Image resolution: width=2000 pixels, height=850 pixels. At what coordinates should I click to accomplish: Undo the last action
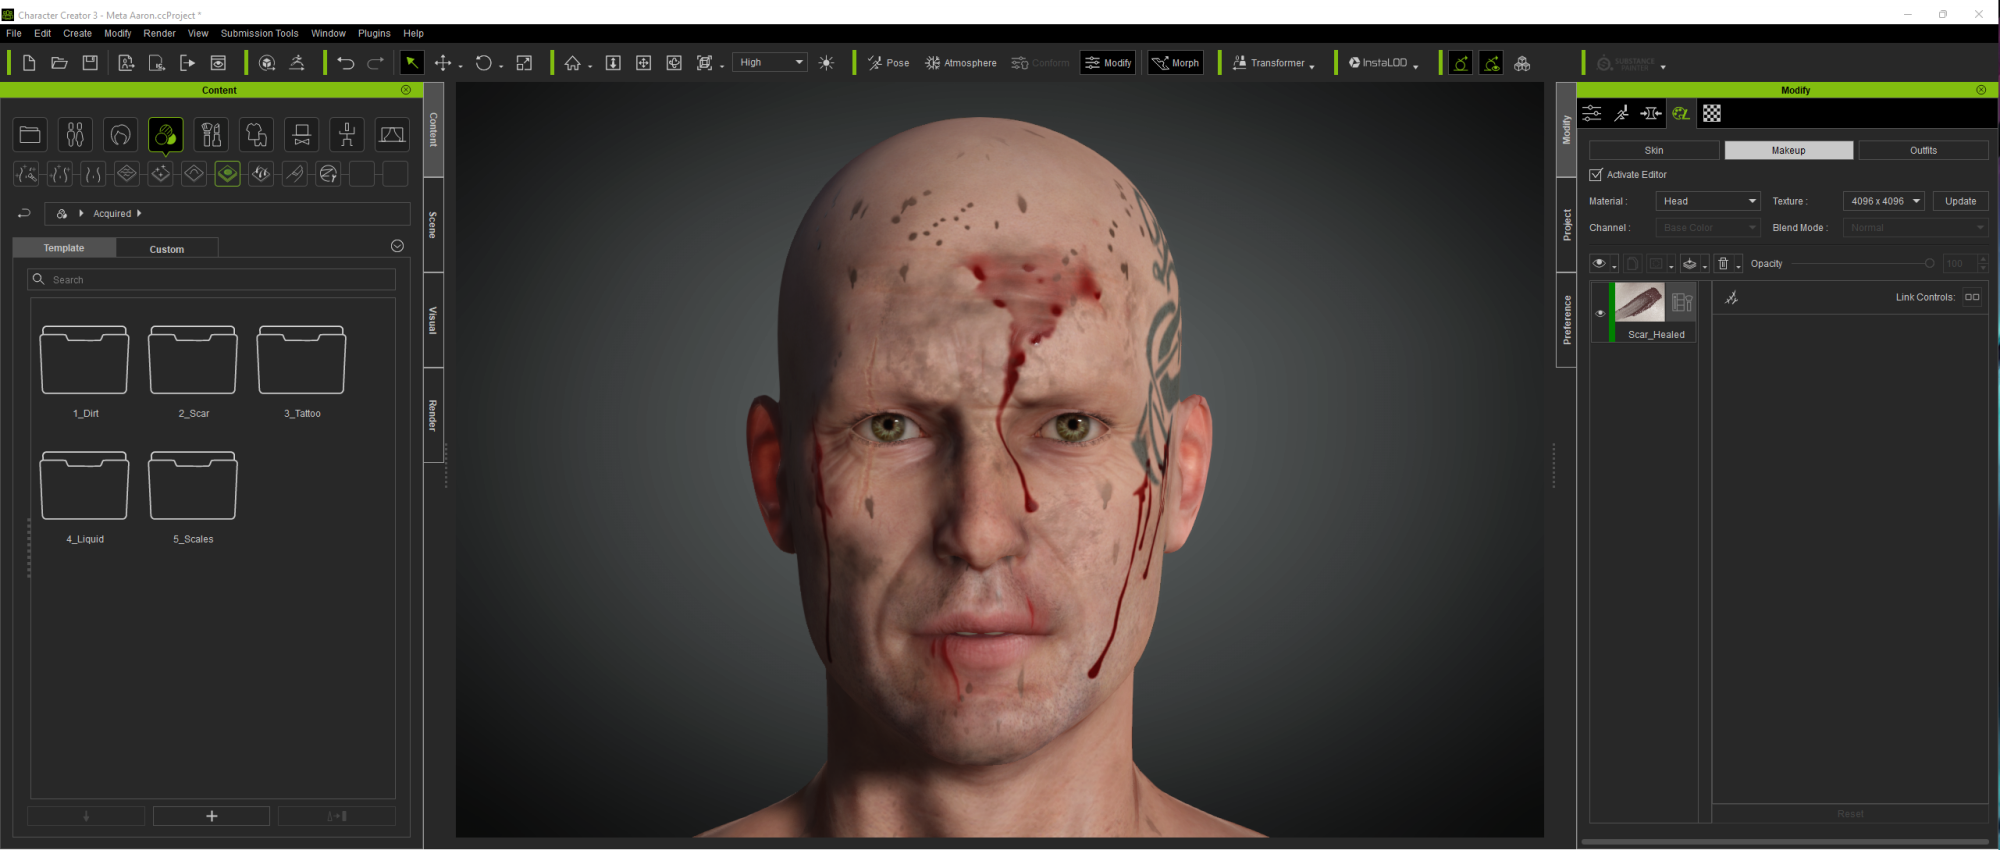point(346,63)
